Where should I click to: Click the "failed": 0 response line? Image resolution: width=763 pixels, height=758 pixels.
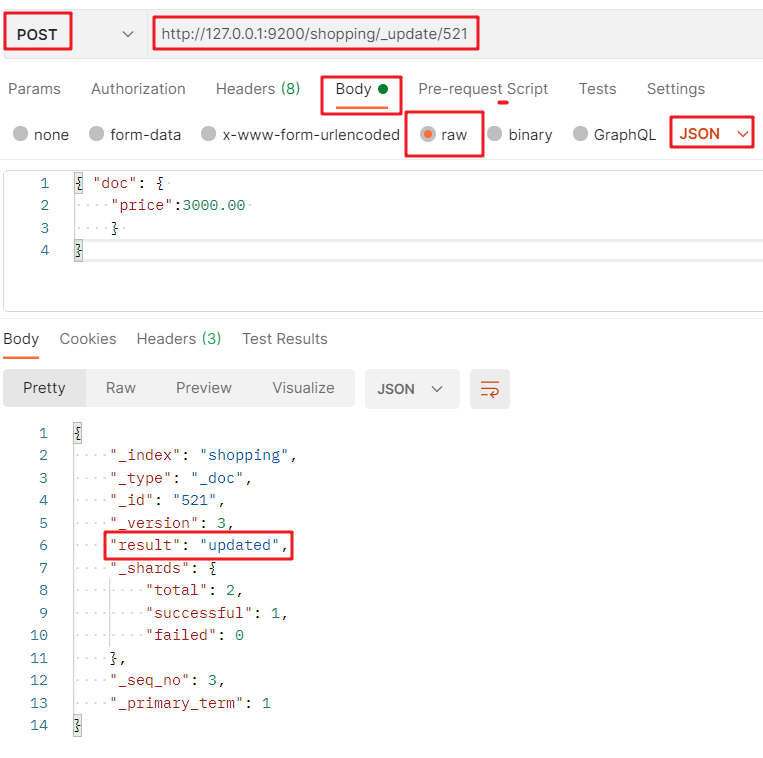[x=194, y=635]
